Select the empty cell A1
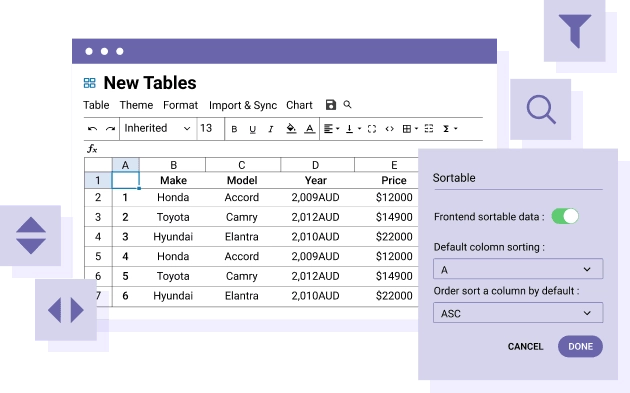The width and height of the screenshot is (630, 393). pyautogui.click(x=125, y=180)
